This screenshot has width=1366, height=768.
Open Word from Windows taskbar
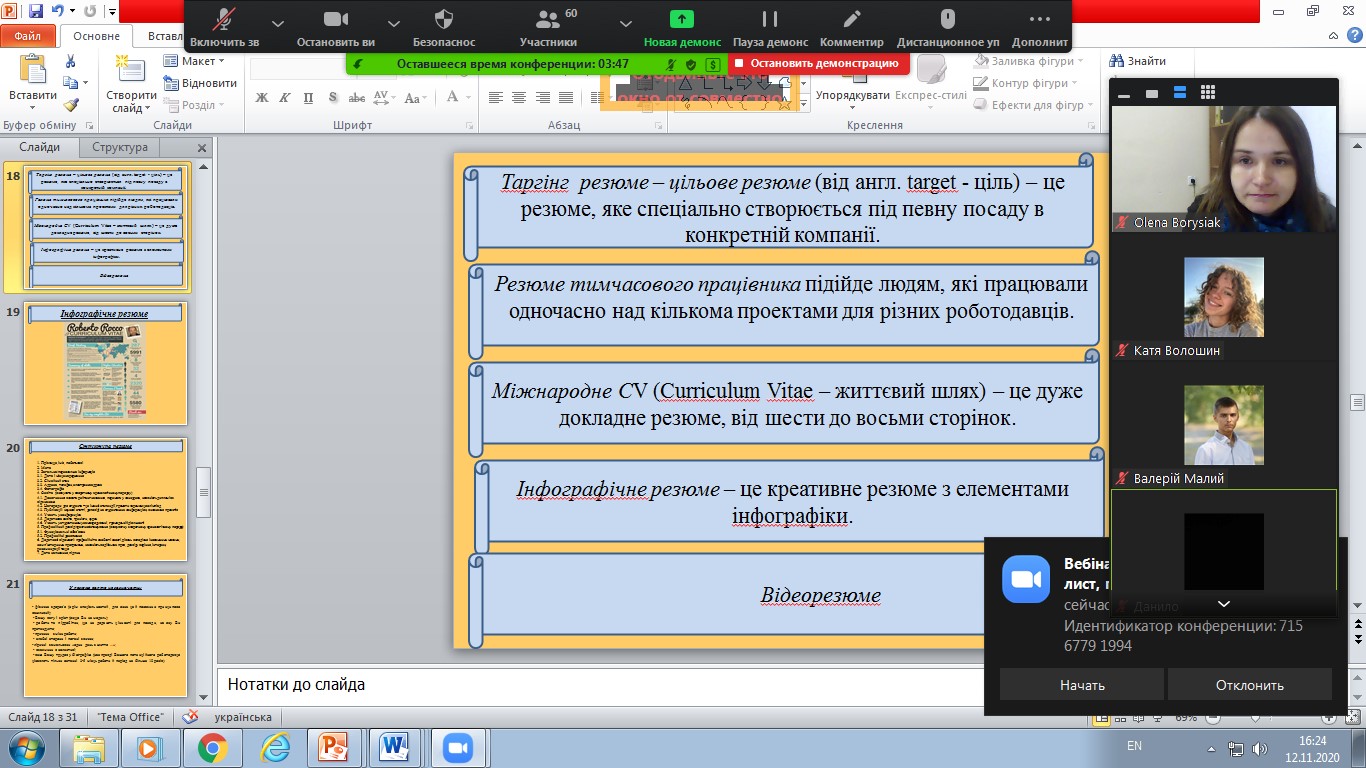[x=396, y=748]
